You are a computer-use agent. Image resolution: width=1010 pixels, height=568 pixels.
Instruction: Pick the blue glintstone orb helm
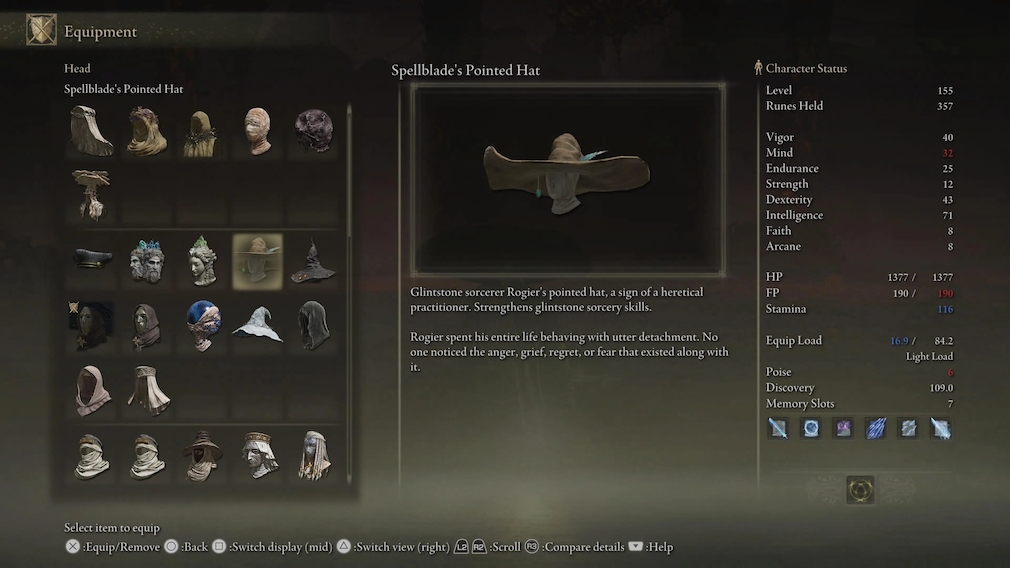pyautogui.click(x=202, y=325)
